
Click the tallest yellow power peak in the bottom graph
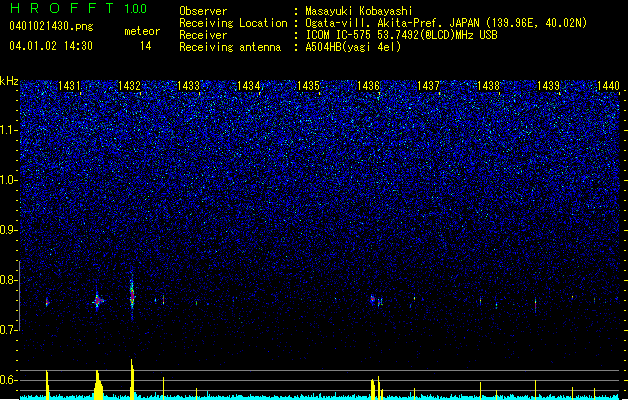[x=132, y=379]
